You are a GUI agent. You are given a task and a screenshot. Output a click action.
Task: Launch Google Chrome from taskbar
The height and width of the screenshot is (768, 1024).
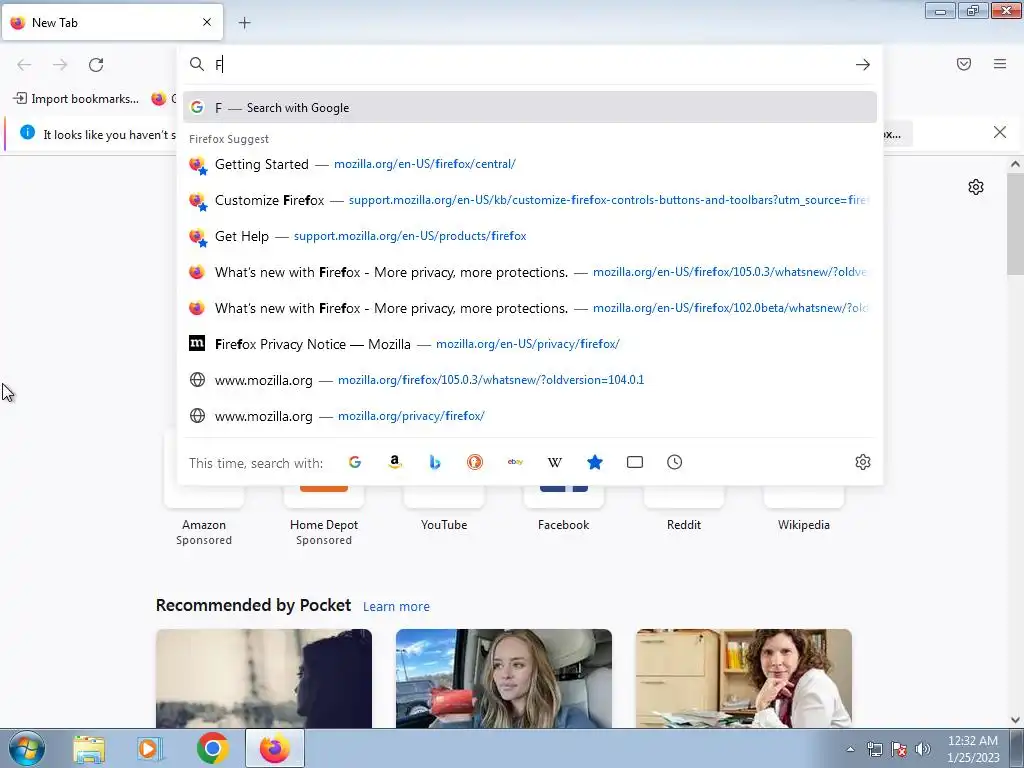point(212,748)
